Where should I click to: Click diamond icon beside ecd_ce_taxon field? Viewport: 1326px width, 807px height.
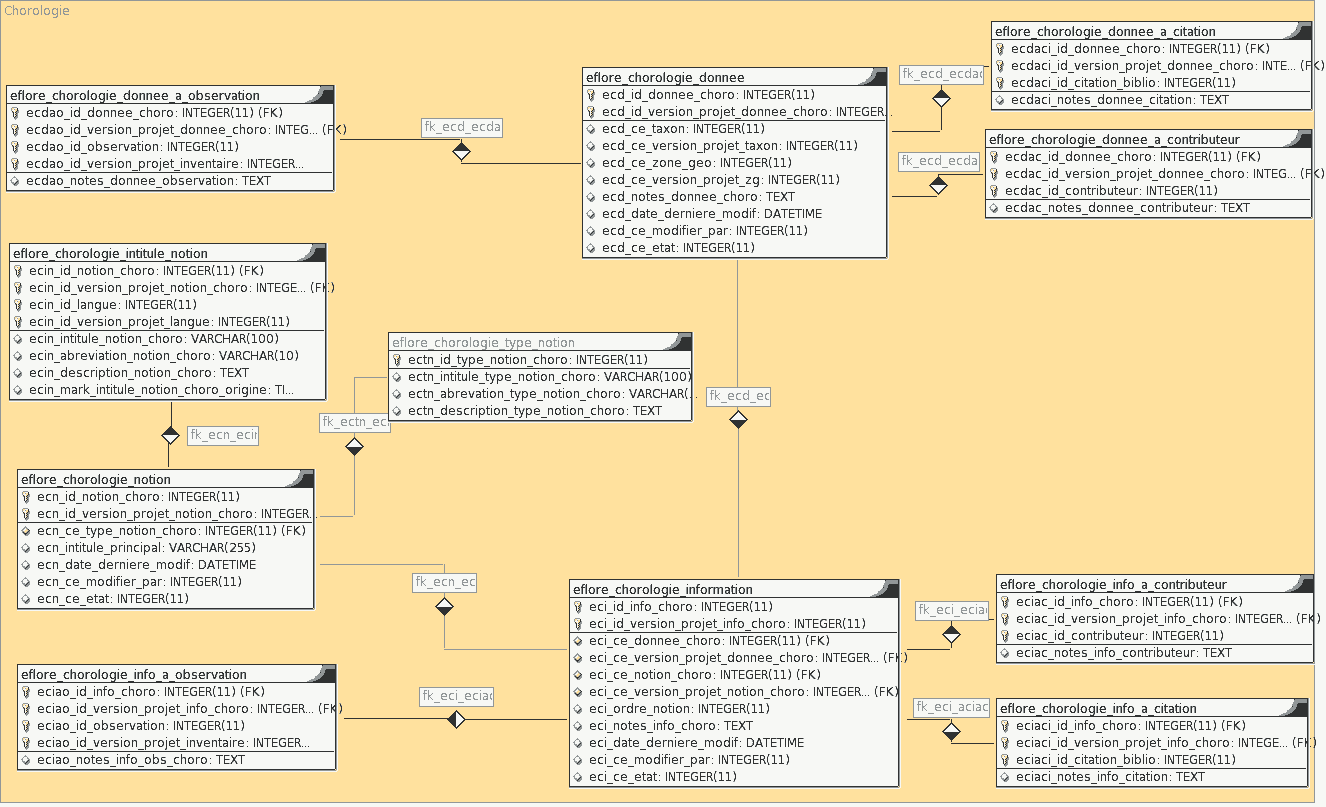(x=592, y=129)
